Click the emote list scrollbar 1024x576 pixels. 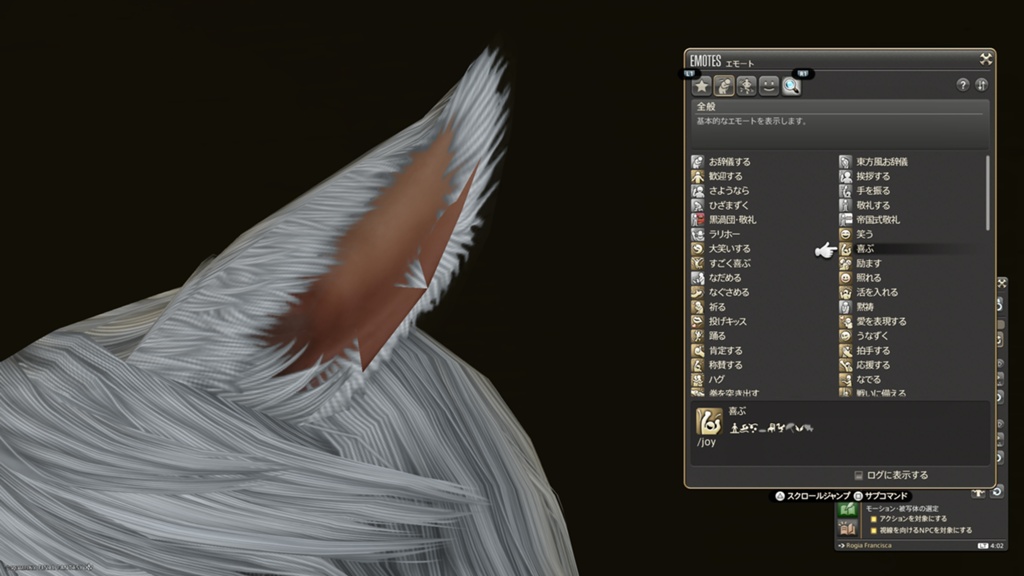pyautogui.click(x=987, y=193)
